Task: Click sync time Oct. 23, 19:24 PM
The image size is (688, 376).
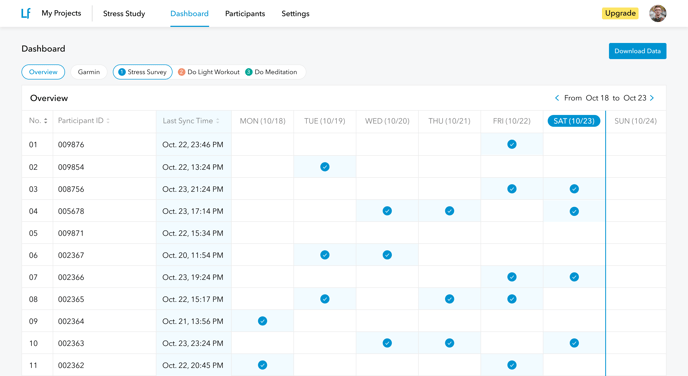Action: tap(193, 277)
